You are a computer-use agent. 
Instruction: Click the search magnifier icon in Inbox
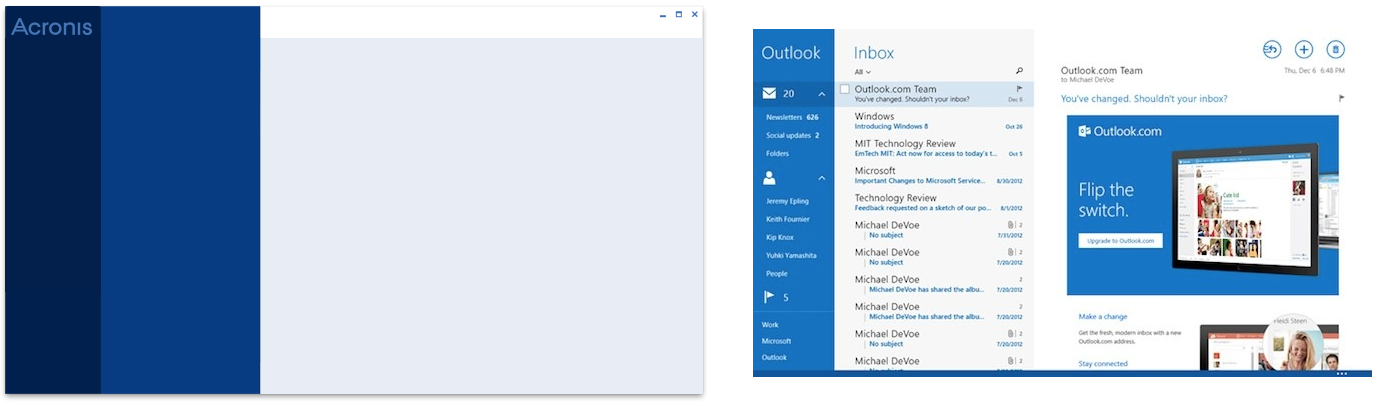(1019, 71)
